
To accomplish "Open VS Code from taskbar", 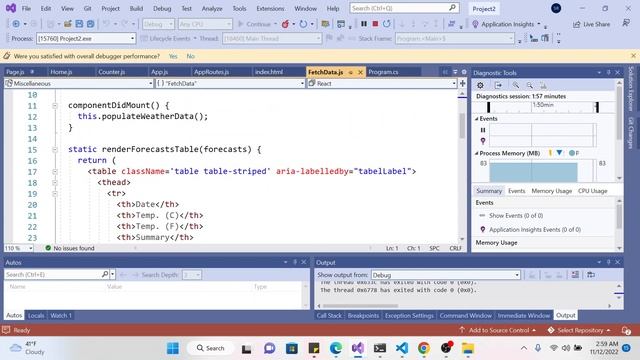I will coord(402,348).
